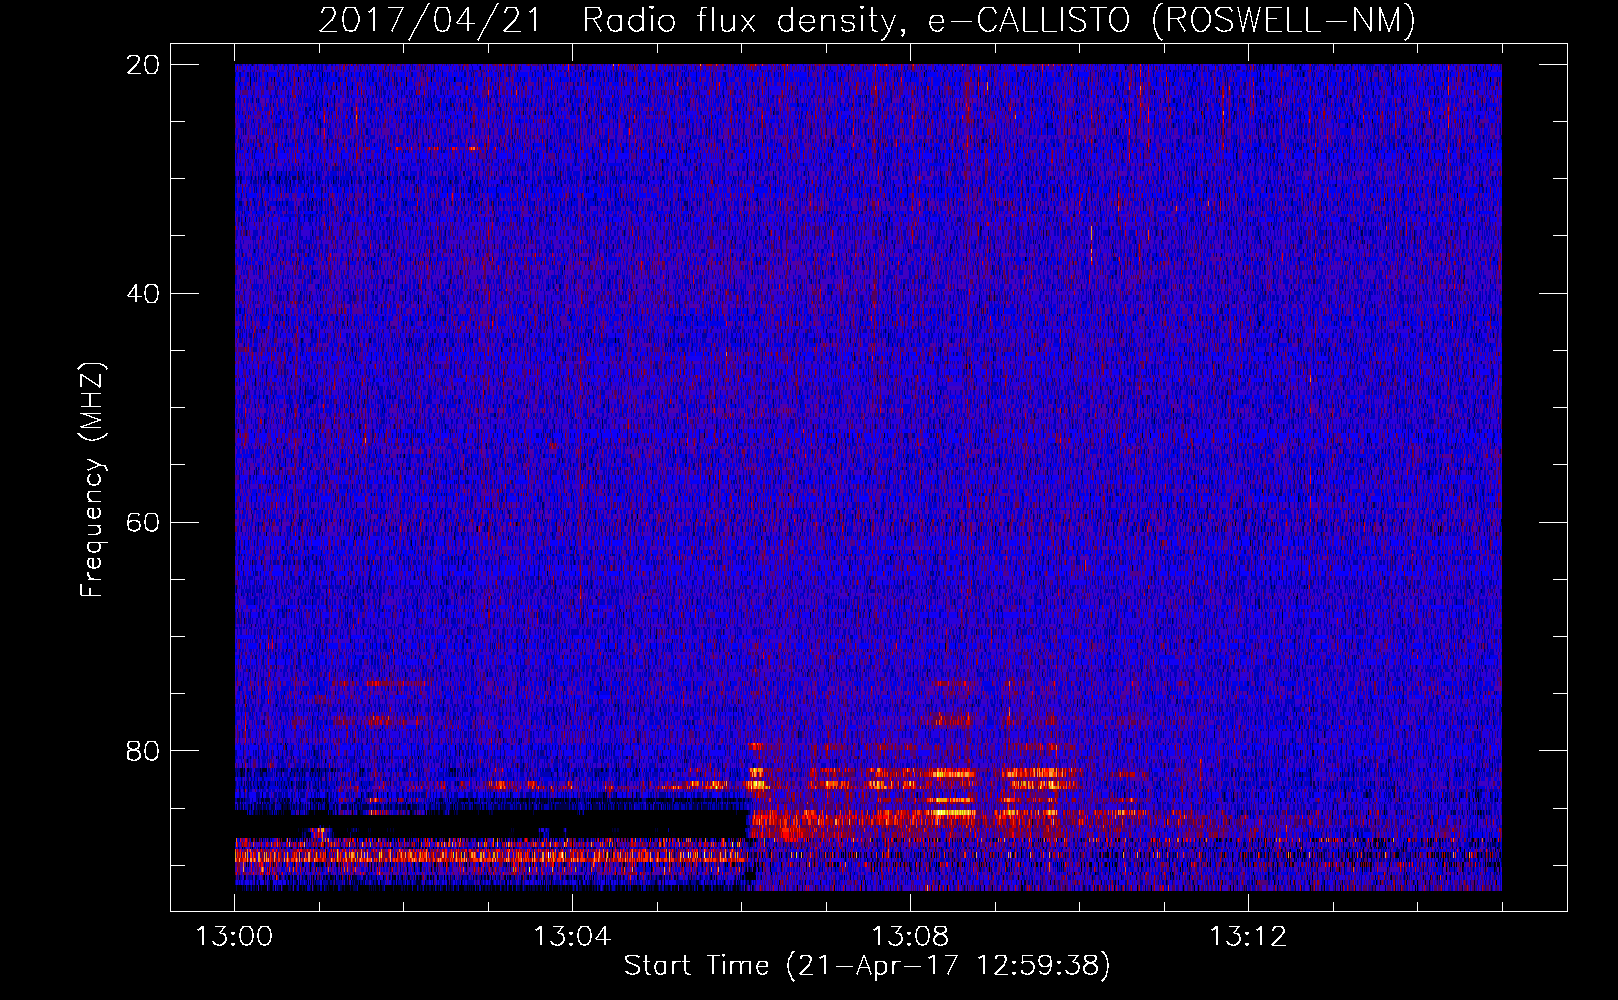The image size is (1618, 1000).
Task: Click the '20' frequency tick label
Action: (x=143, y=65)
